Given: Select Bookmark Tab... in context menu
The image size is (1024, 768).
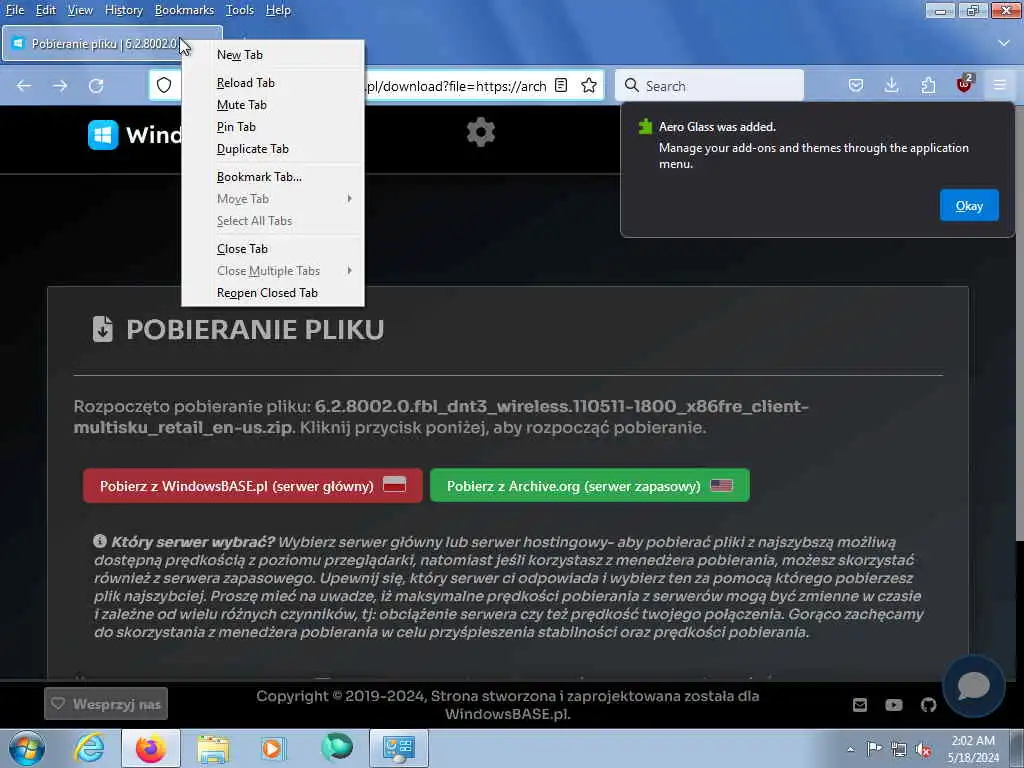Looking at the screenshot, I should click(273, 177).
